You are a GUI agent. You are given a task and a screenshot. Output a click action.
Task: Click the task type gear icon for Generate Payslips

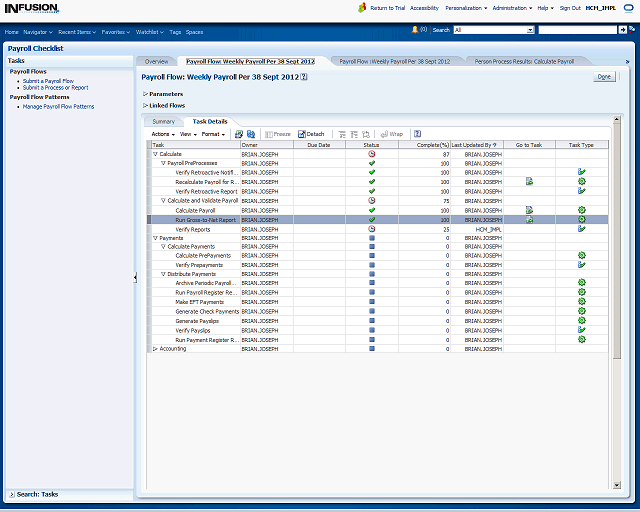581,320
